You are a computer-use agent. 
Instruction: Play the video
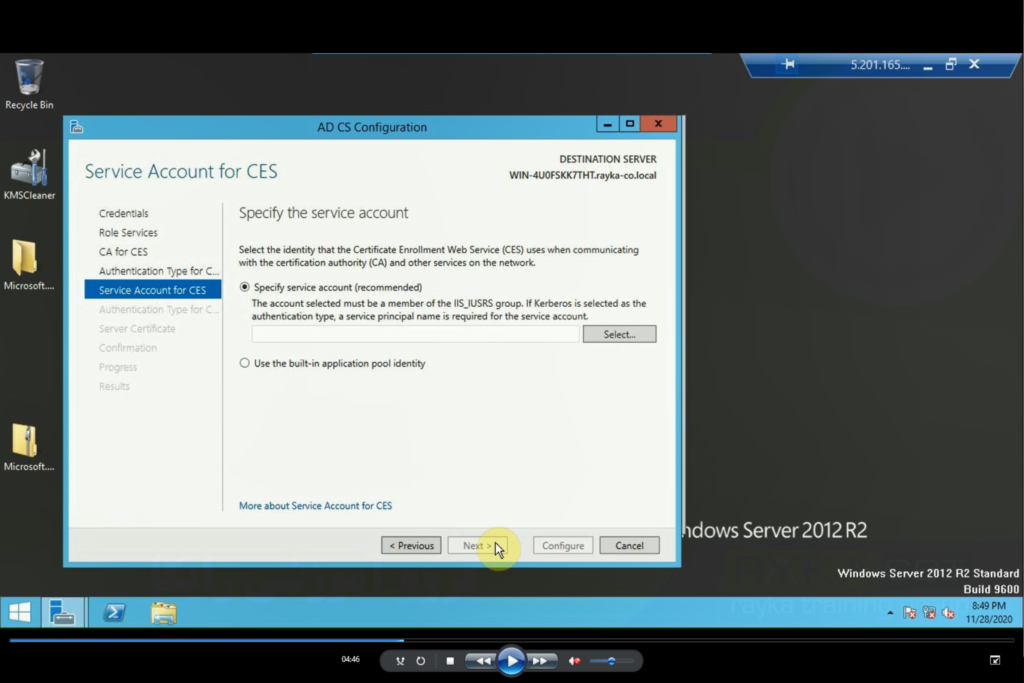(511, 661)
